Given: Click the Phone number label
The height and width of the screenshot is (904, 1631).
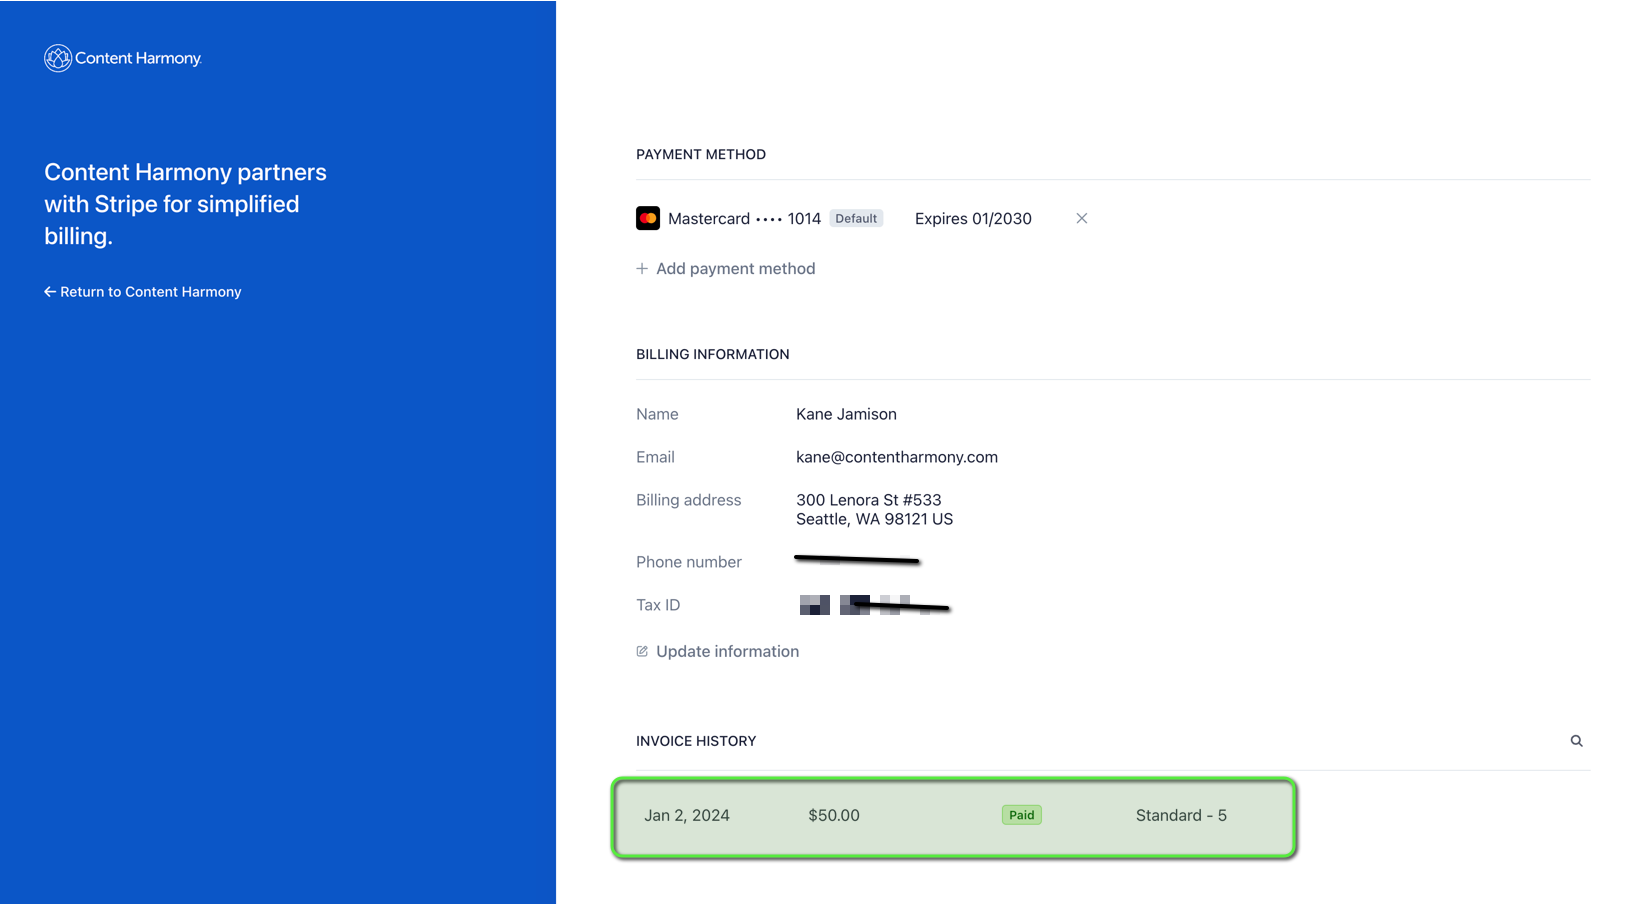Looking at the screenshot, I should click(x=689, y=562).
